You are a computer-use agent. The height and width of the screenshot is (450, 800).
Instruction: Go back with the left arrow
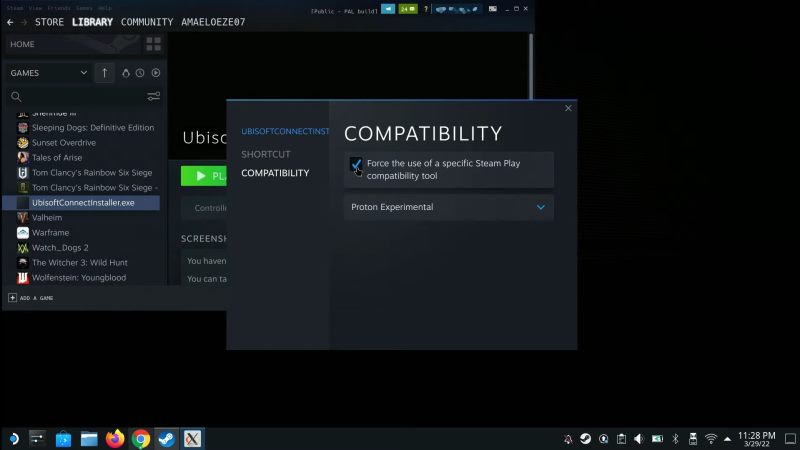[x=10, y=22]
